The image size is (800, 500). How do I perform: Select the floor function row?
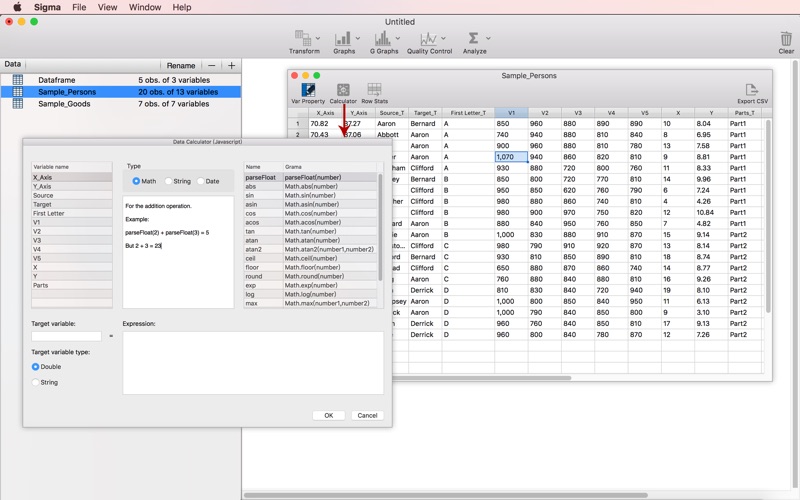click(x=311, y=267)
